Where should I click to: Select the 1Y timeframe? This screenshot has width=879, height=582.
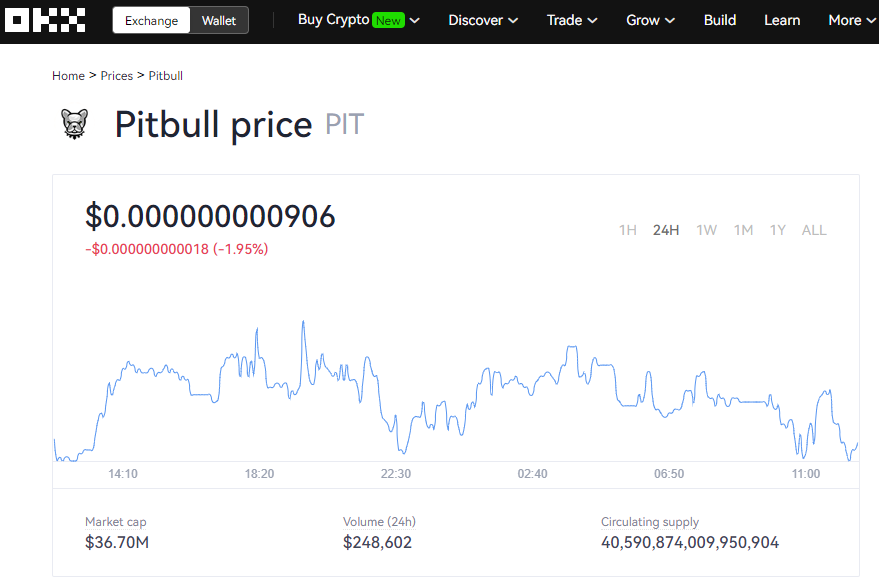(x=778, y=230)
